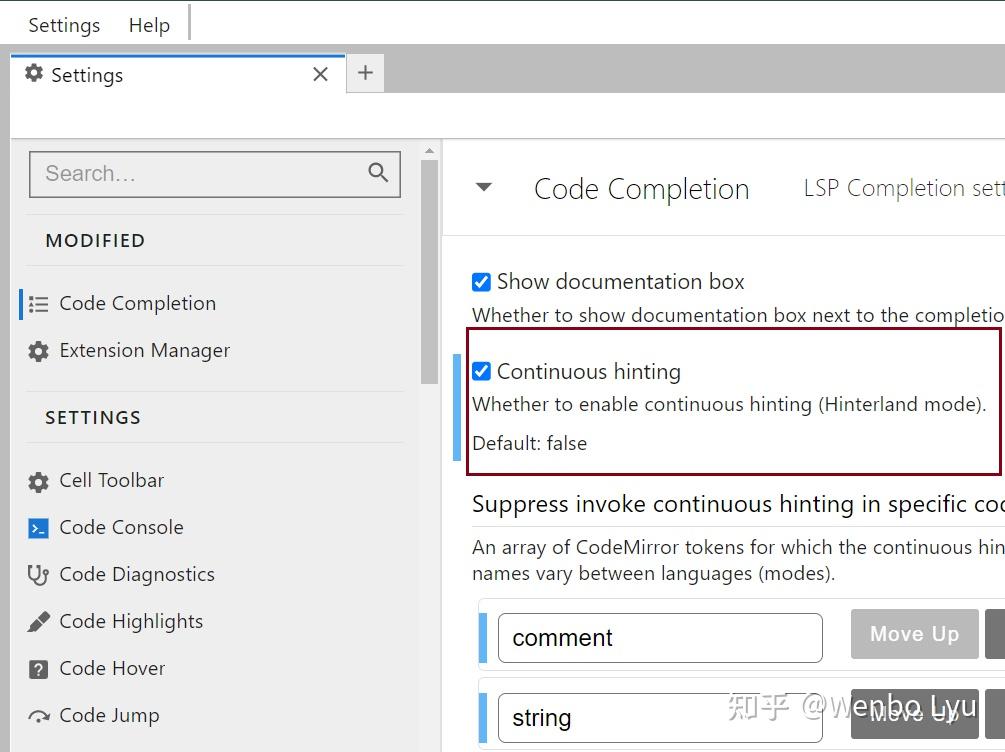Click the Code Diagnostics stethoscope icon
The height and width of the screenshot is (752, 1005).
38,575
